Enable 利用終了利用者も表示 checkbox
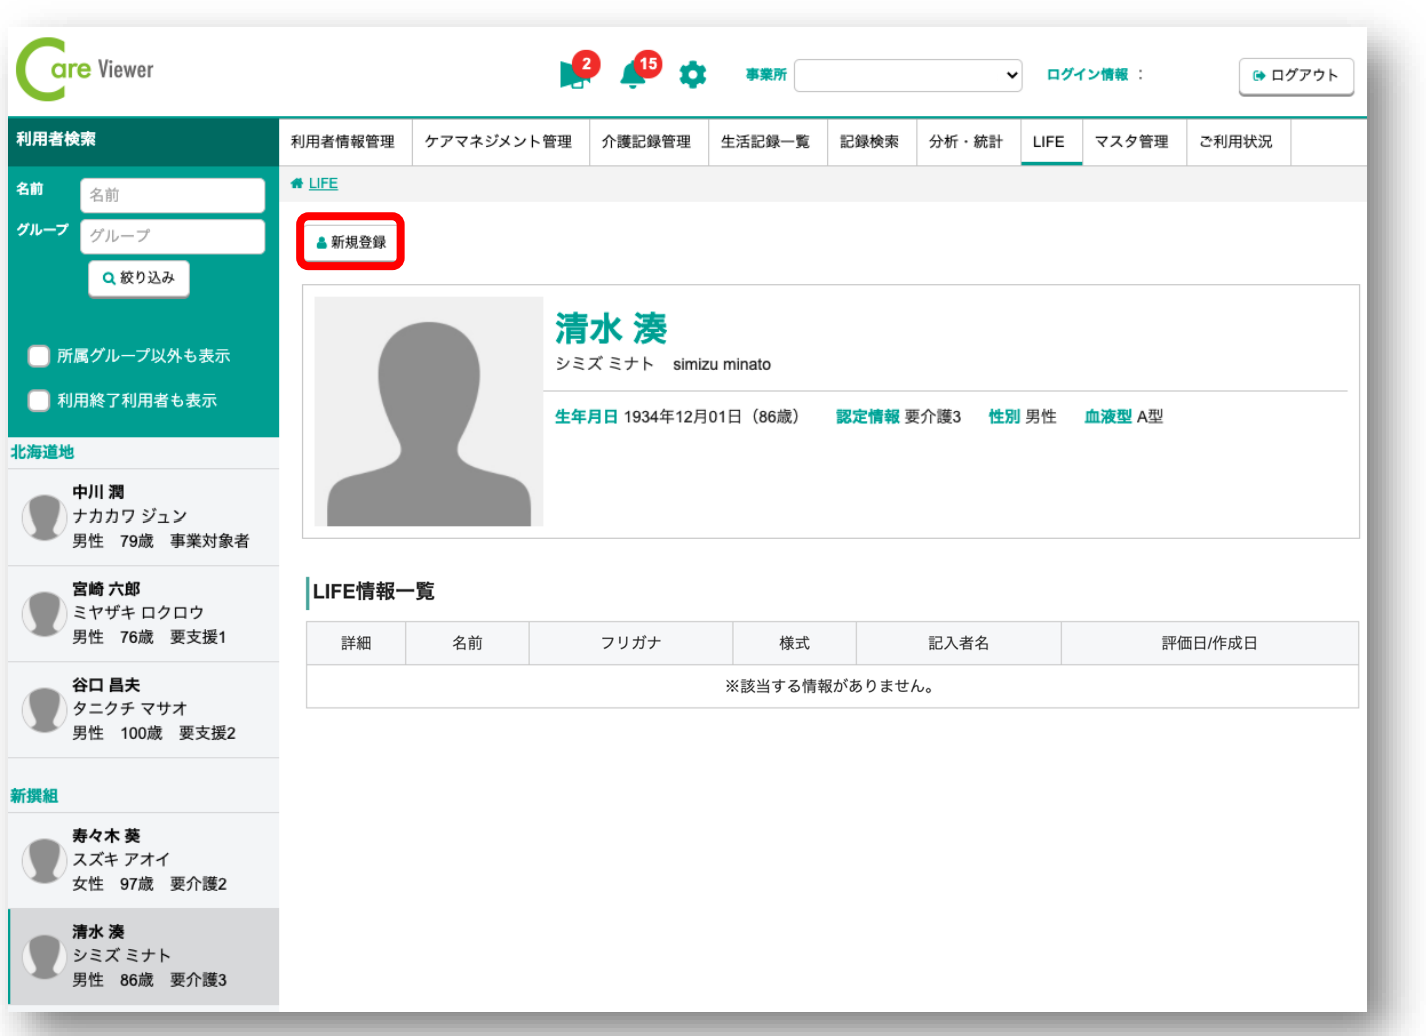The height and width of the screenshot is (1036, 1426). click(x=39, y=401)
